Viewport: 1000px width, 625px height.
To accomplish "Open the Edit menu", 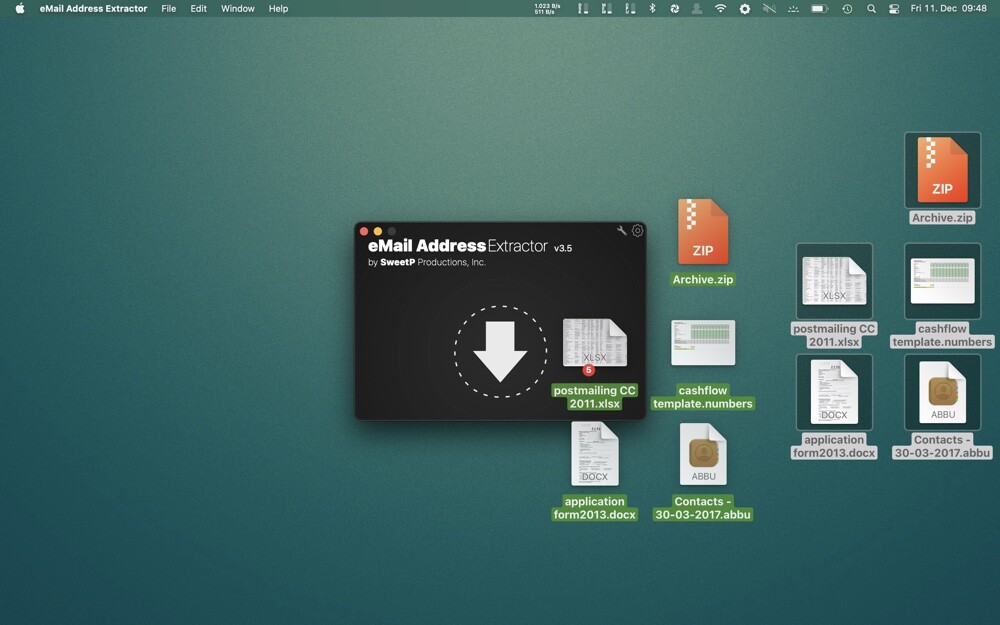I will click(198, 8).
